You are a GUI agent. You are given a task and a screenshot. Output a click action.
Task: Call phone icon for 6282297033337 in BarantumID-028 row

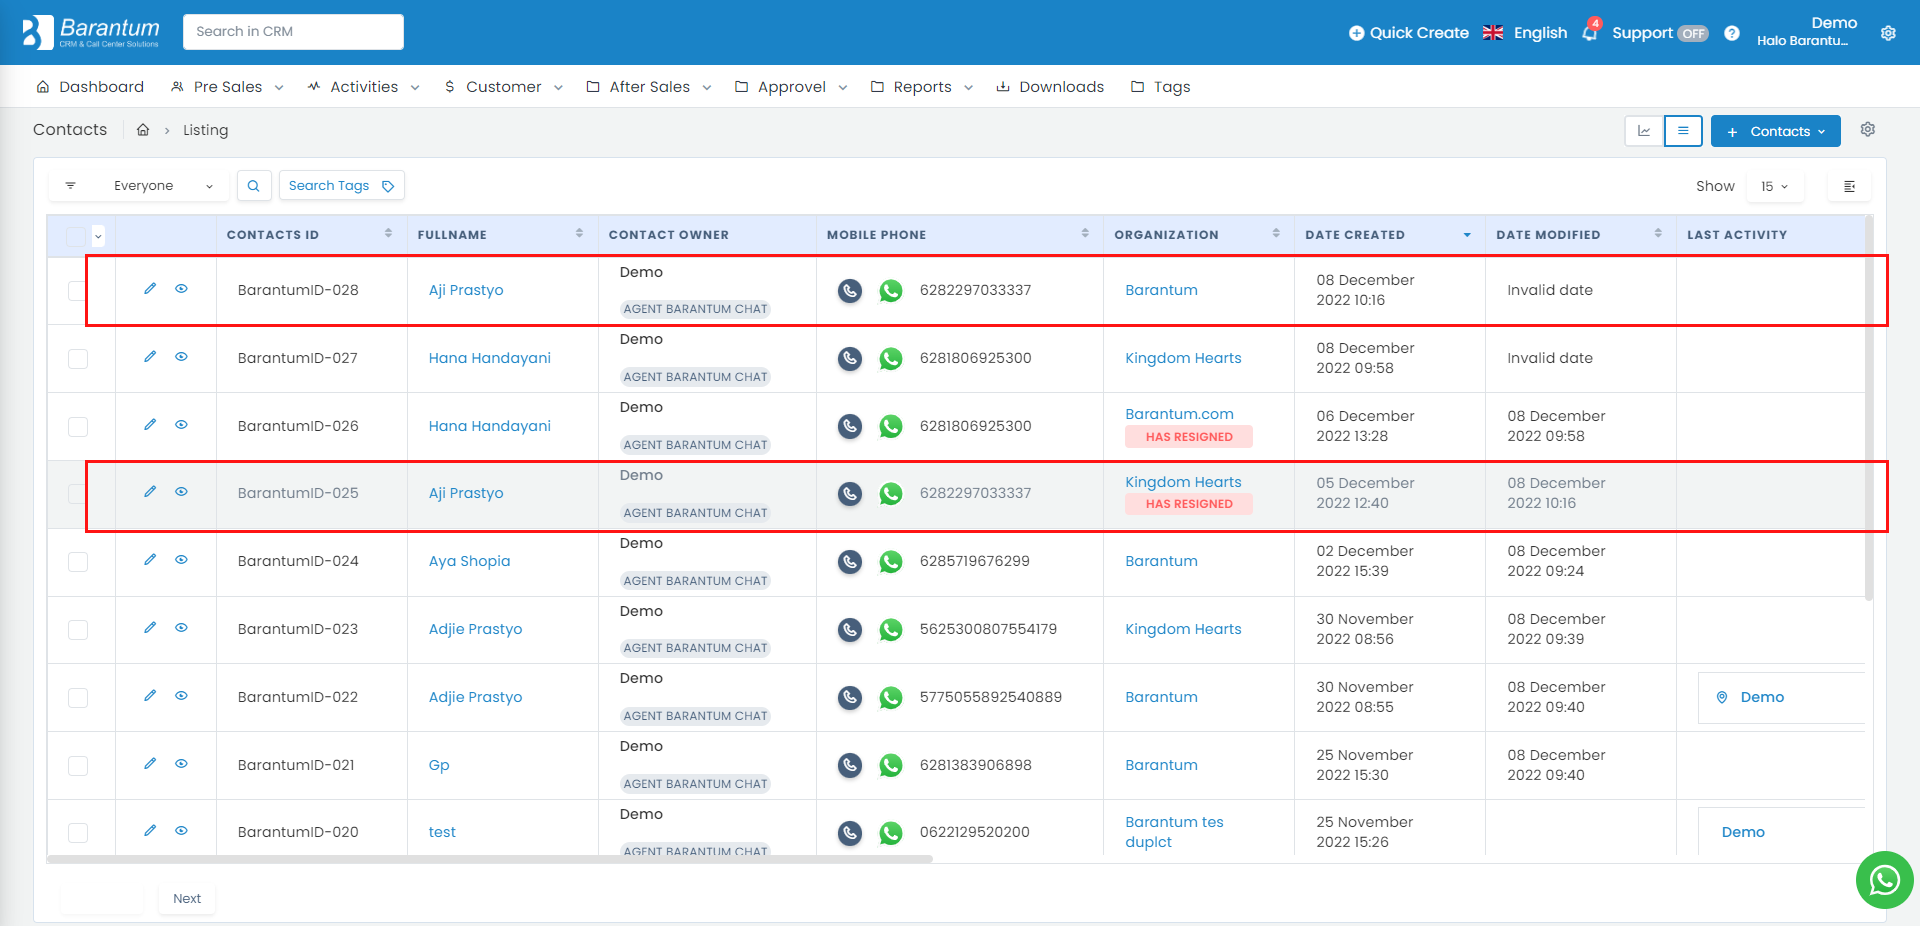(850, 291)
